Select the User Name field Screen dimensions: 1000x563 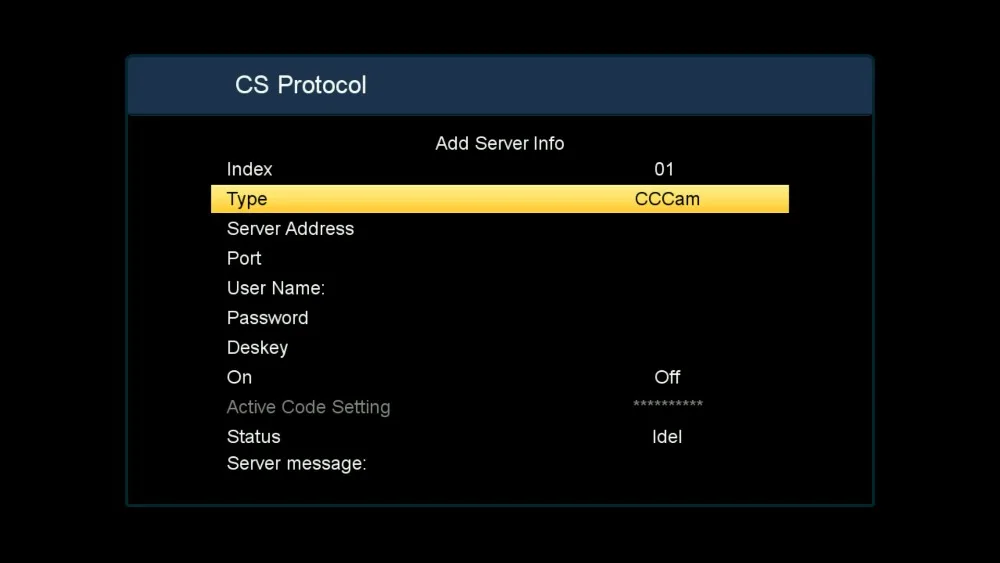[x=276, y=288]
